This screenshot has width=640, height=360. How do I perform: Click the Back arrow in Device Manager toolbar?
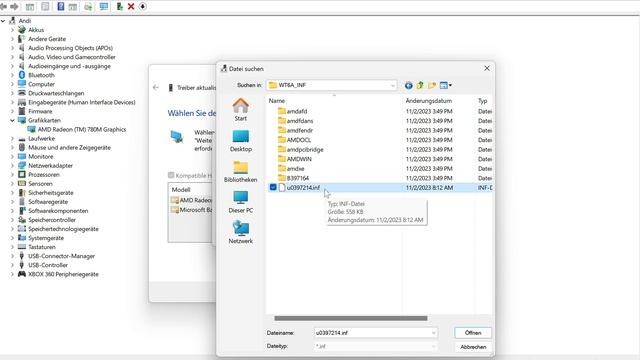pos(4,7)
